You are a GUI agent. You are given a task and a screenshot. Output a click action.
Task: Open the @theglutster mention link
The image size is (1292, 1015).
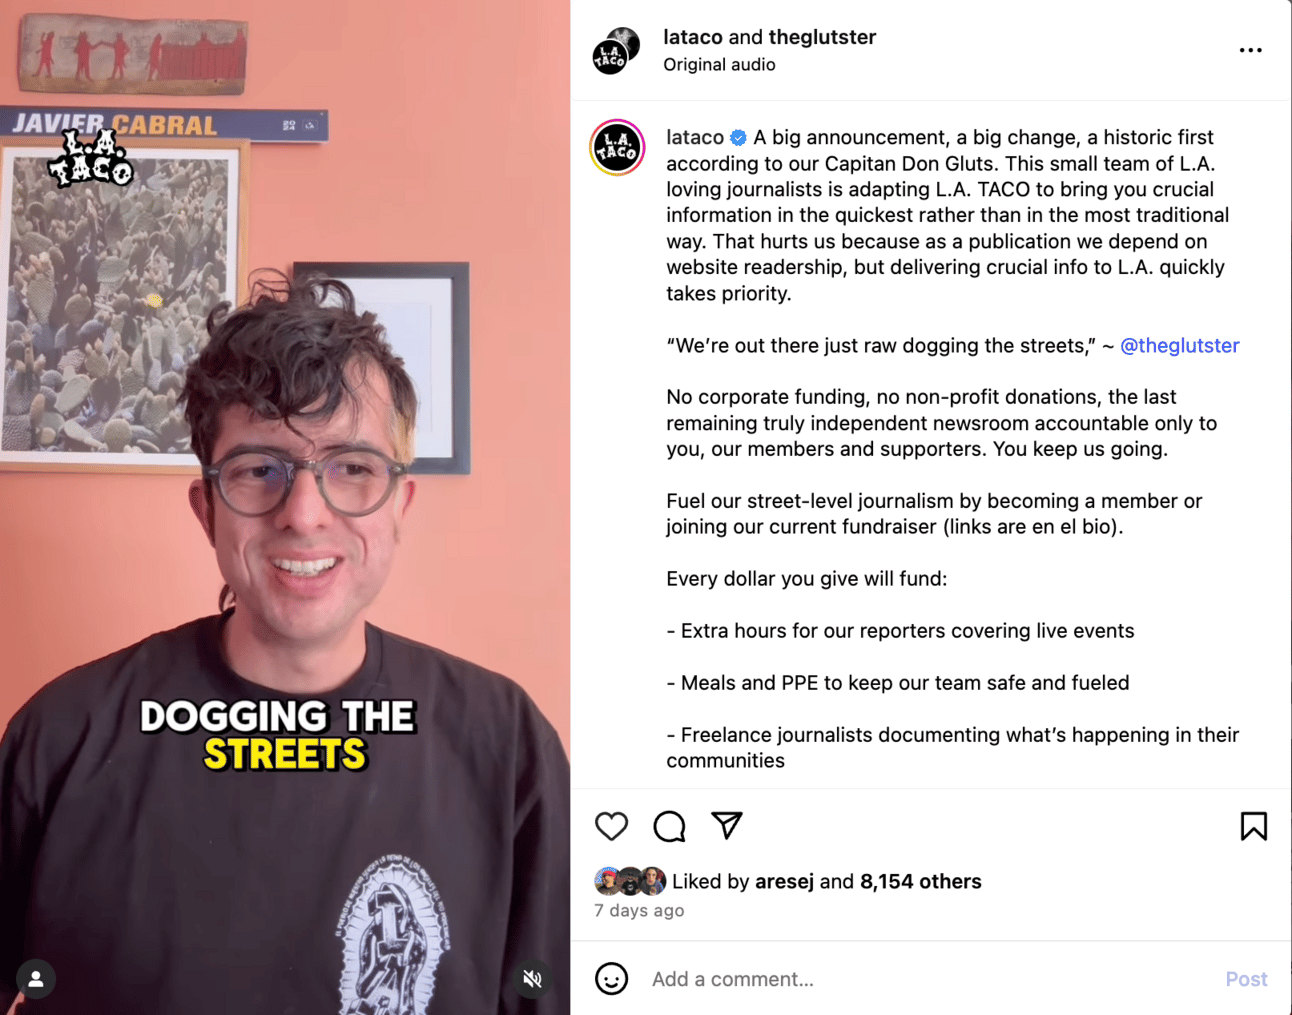[x=1179, y=345]
